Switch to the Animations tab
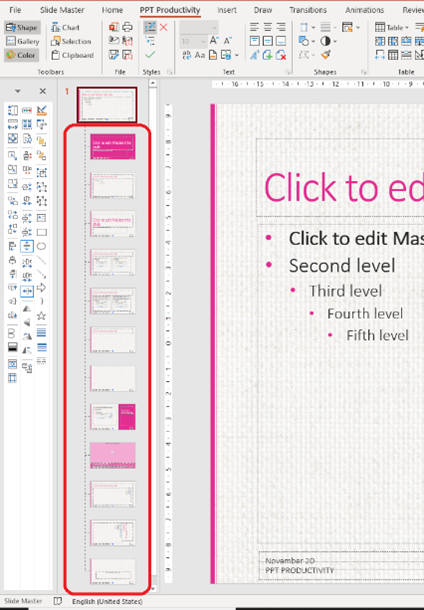 coord(364,10)
